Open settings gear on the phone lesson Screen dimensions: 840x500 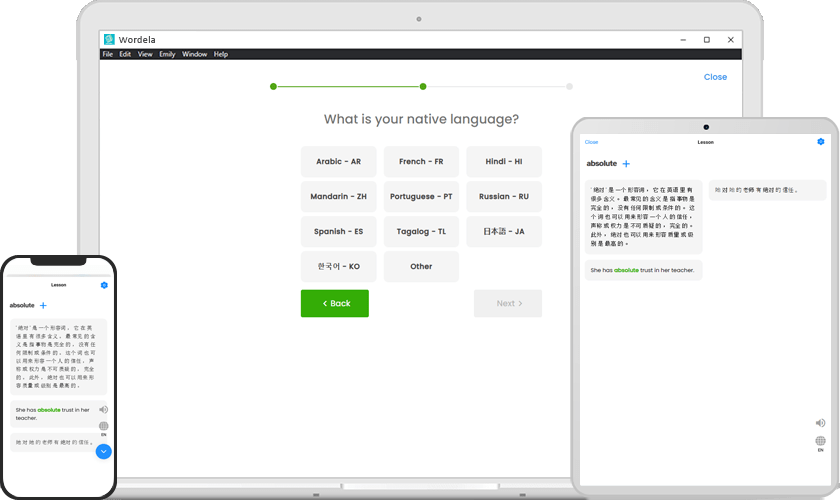(104, 285)
